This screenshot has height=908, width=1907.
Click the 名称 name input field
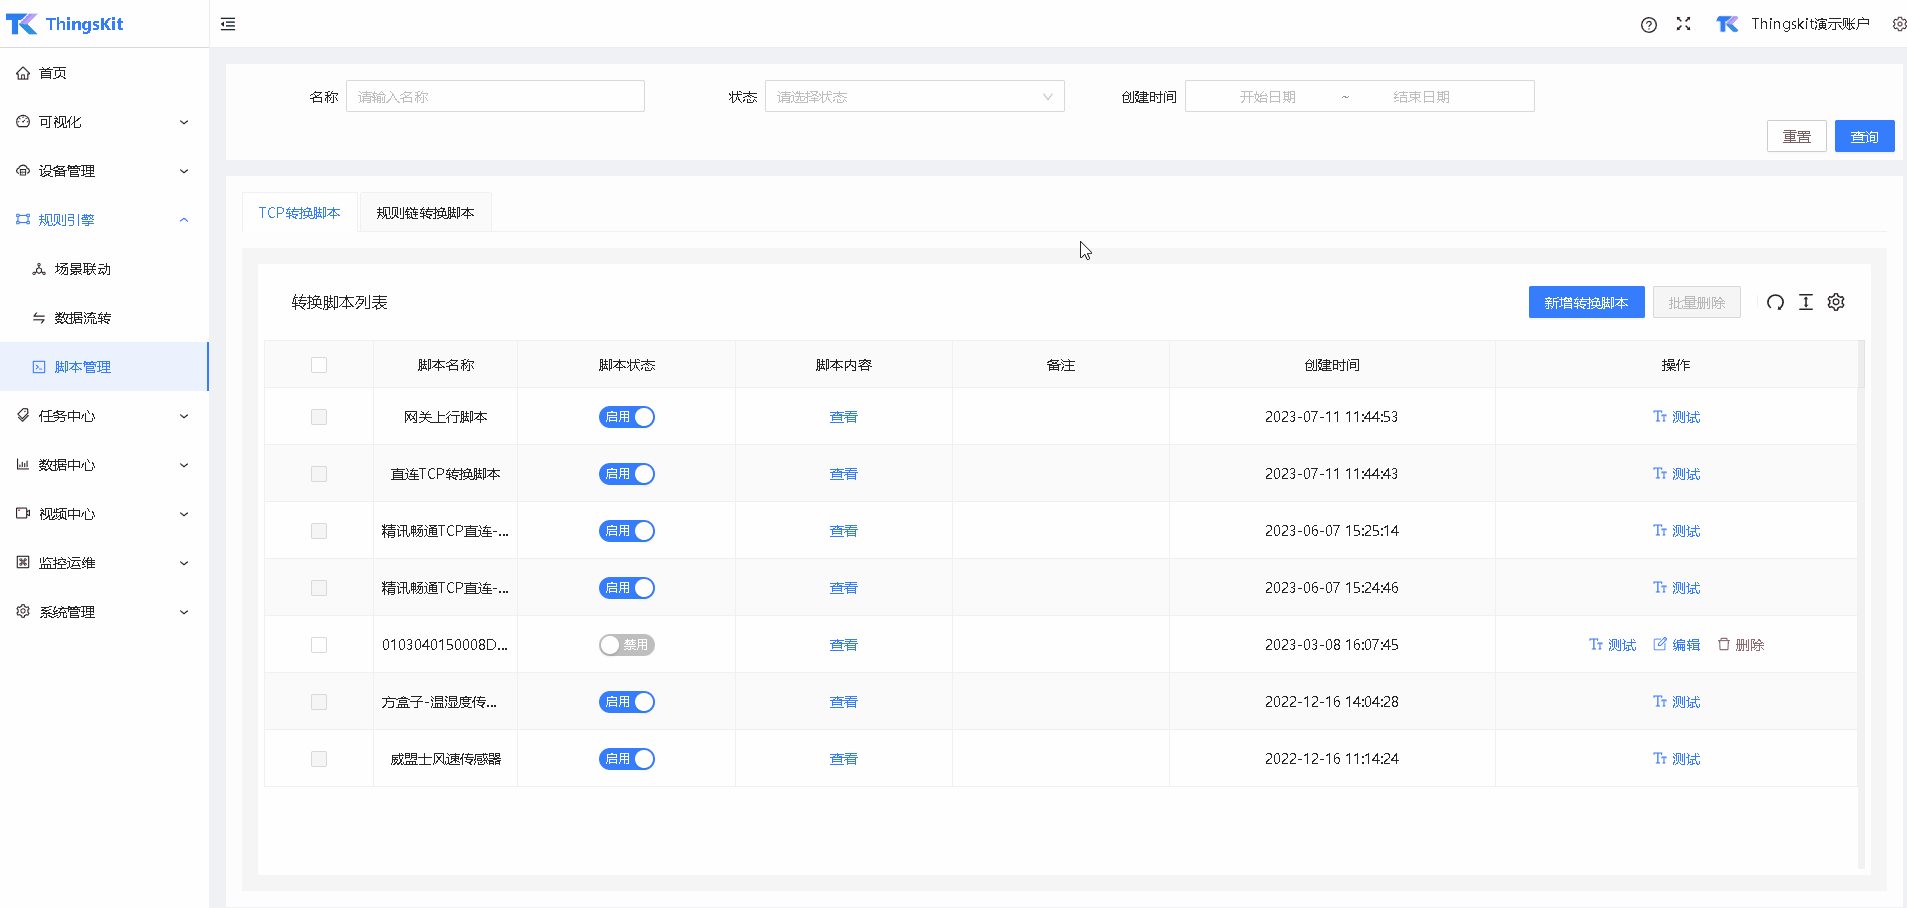pyautogui.click(x=495, y=97)
